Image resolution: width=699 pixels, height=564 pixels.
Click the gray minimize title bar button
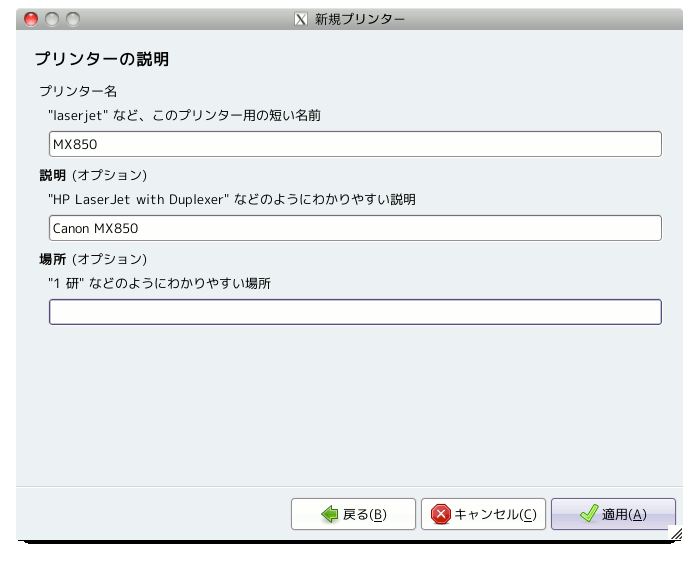click(x=52, y=19)
